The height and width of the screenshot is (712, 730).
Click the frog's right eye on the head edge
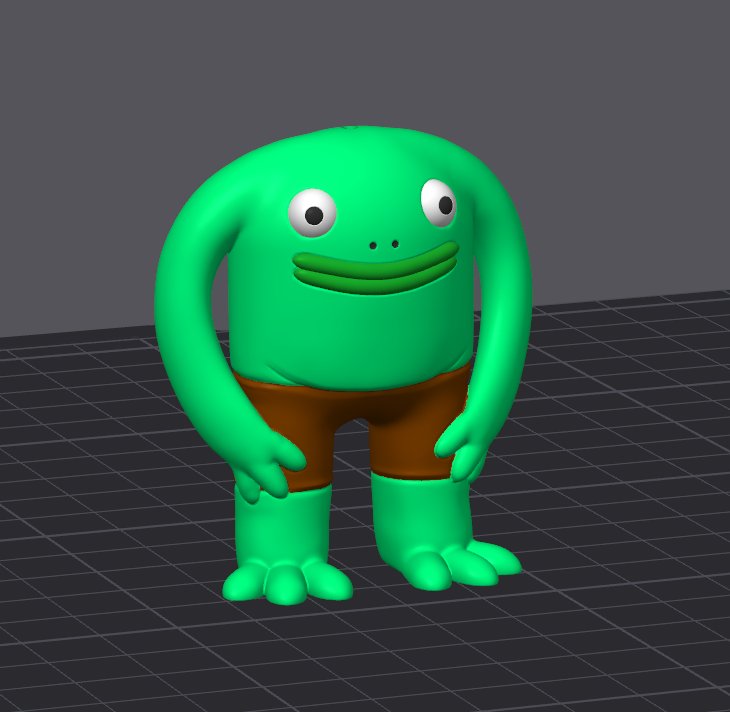pos(438,202)
